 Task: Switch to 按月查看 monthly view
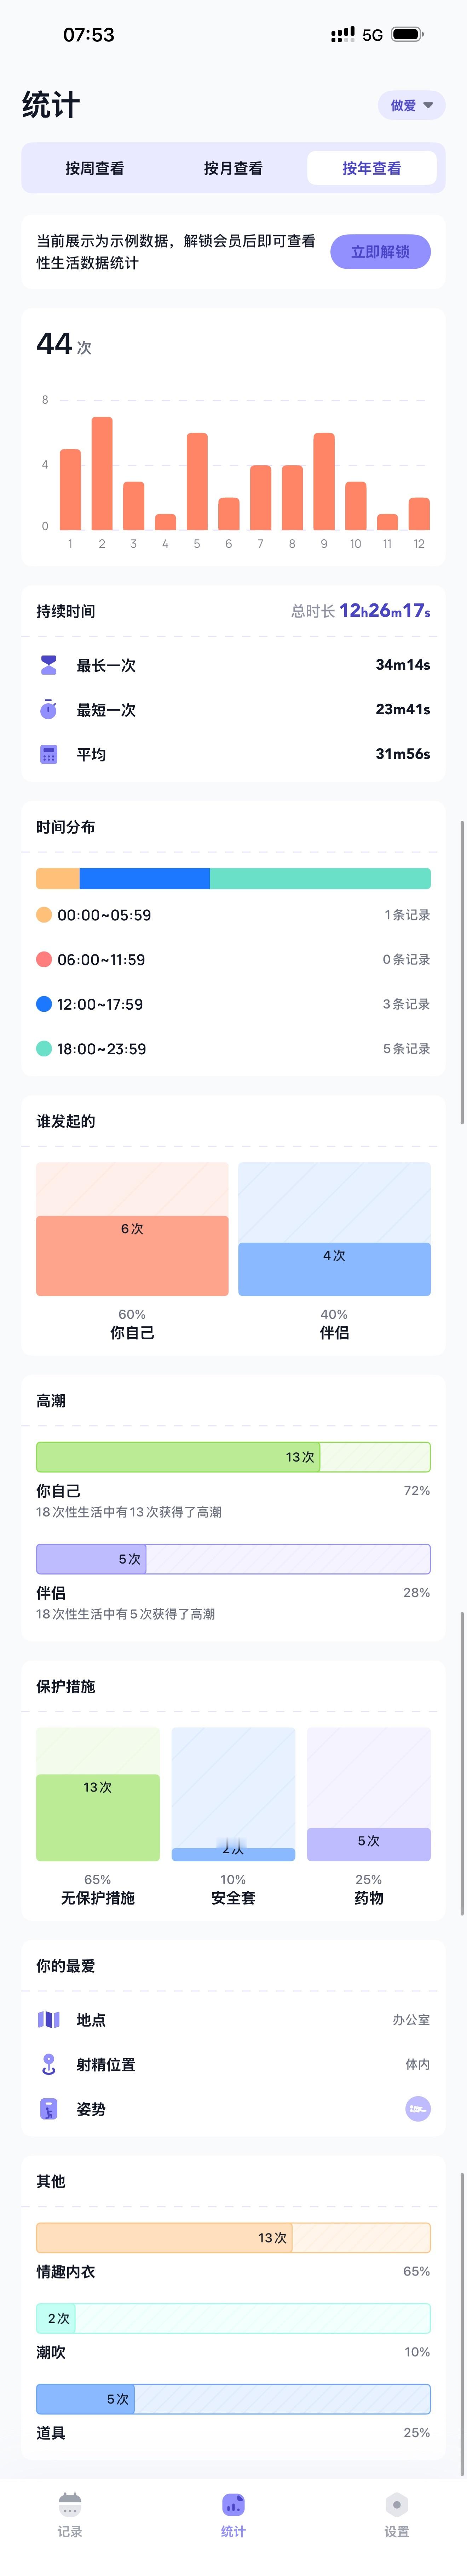[x=233, y=168]
